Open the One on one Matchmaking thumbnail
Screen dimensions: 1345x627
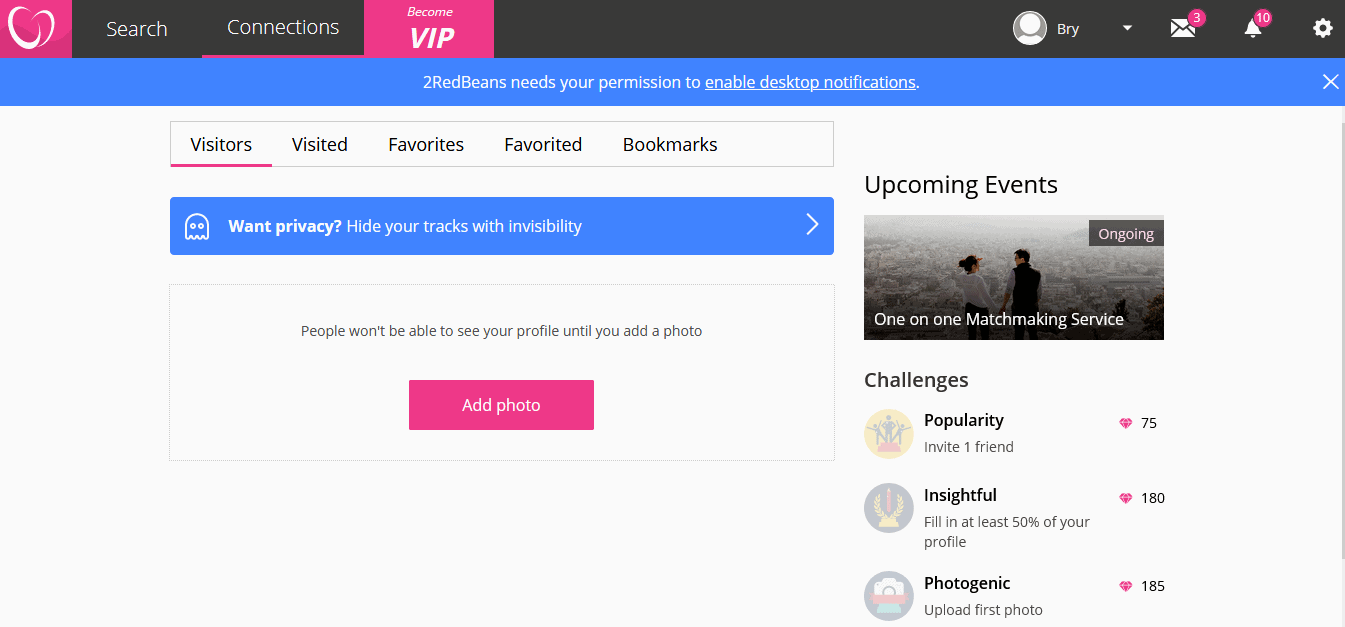[1014, 277]
